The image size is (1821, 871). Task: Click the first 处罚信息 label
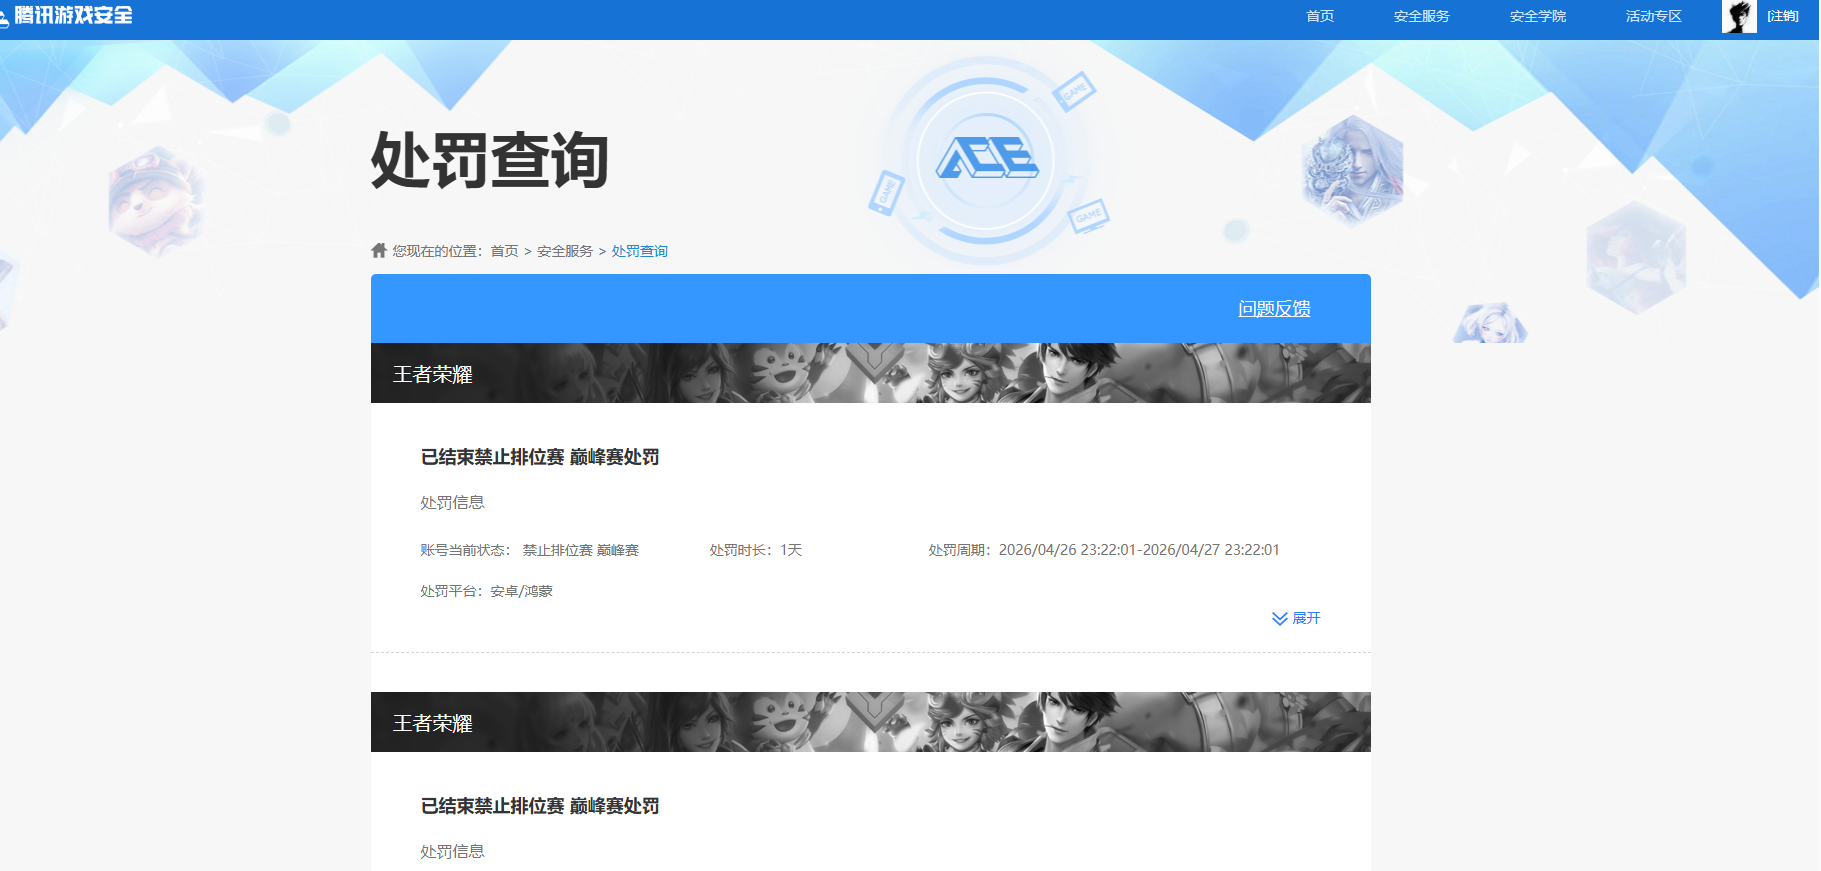click(x=452, y=502)
